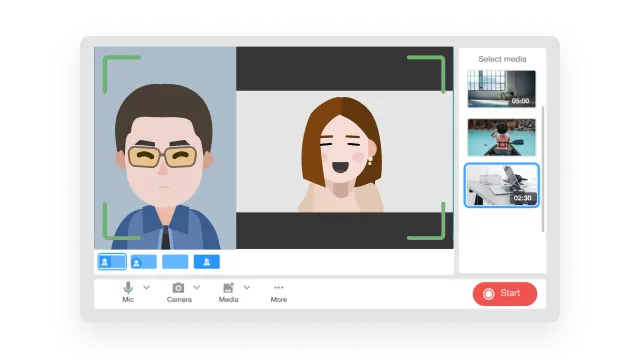
Task: Click the woman's video in the preview
Action: coord(344,151)
